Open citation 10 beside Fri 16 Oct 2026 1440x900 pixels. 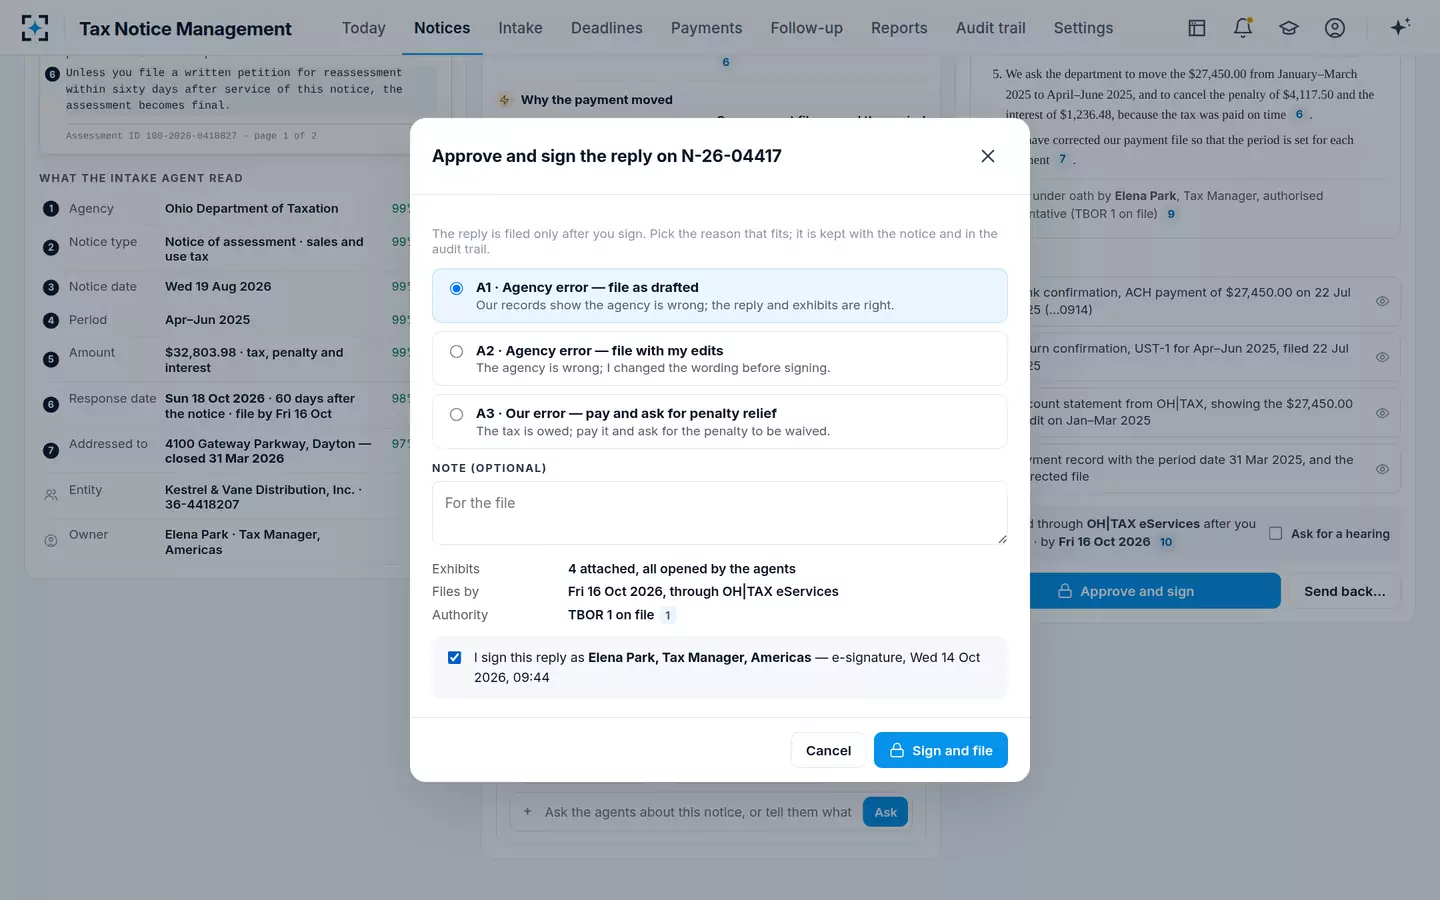point(1166,542)
